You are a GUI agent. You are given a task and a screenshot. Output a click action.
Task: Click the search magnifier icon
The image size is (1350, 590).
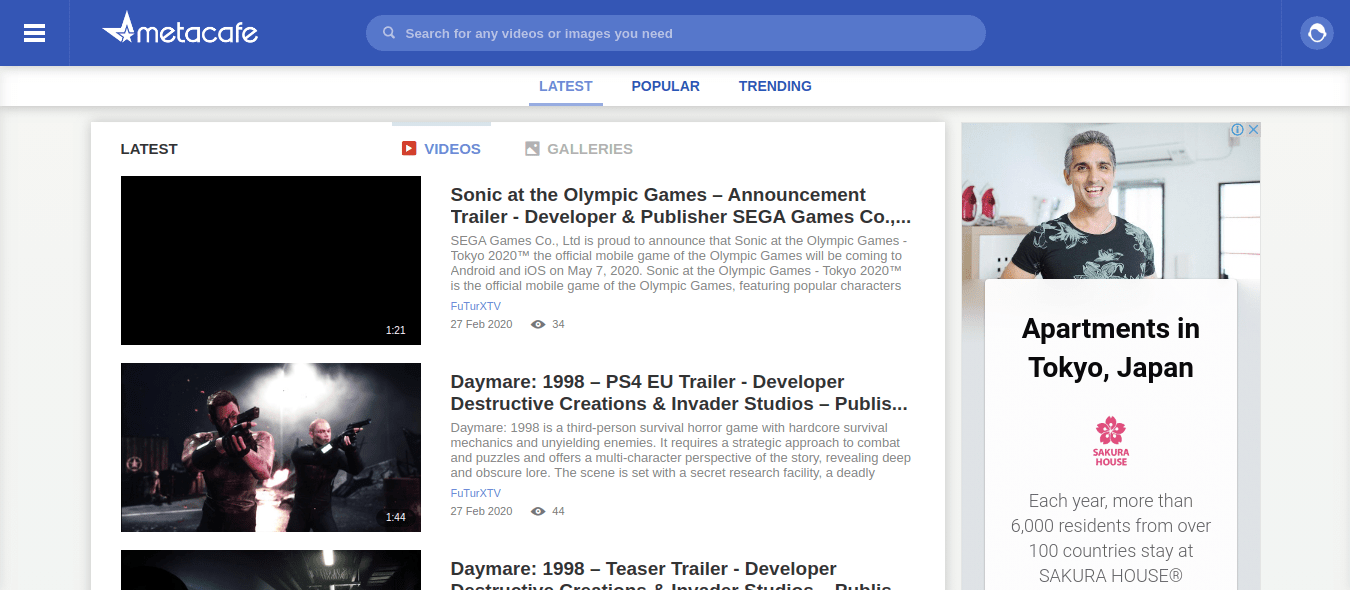[x=389, y=33]
